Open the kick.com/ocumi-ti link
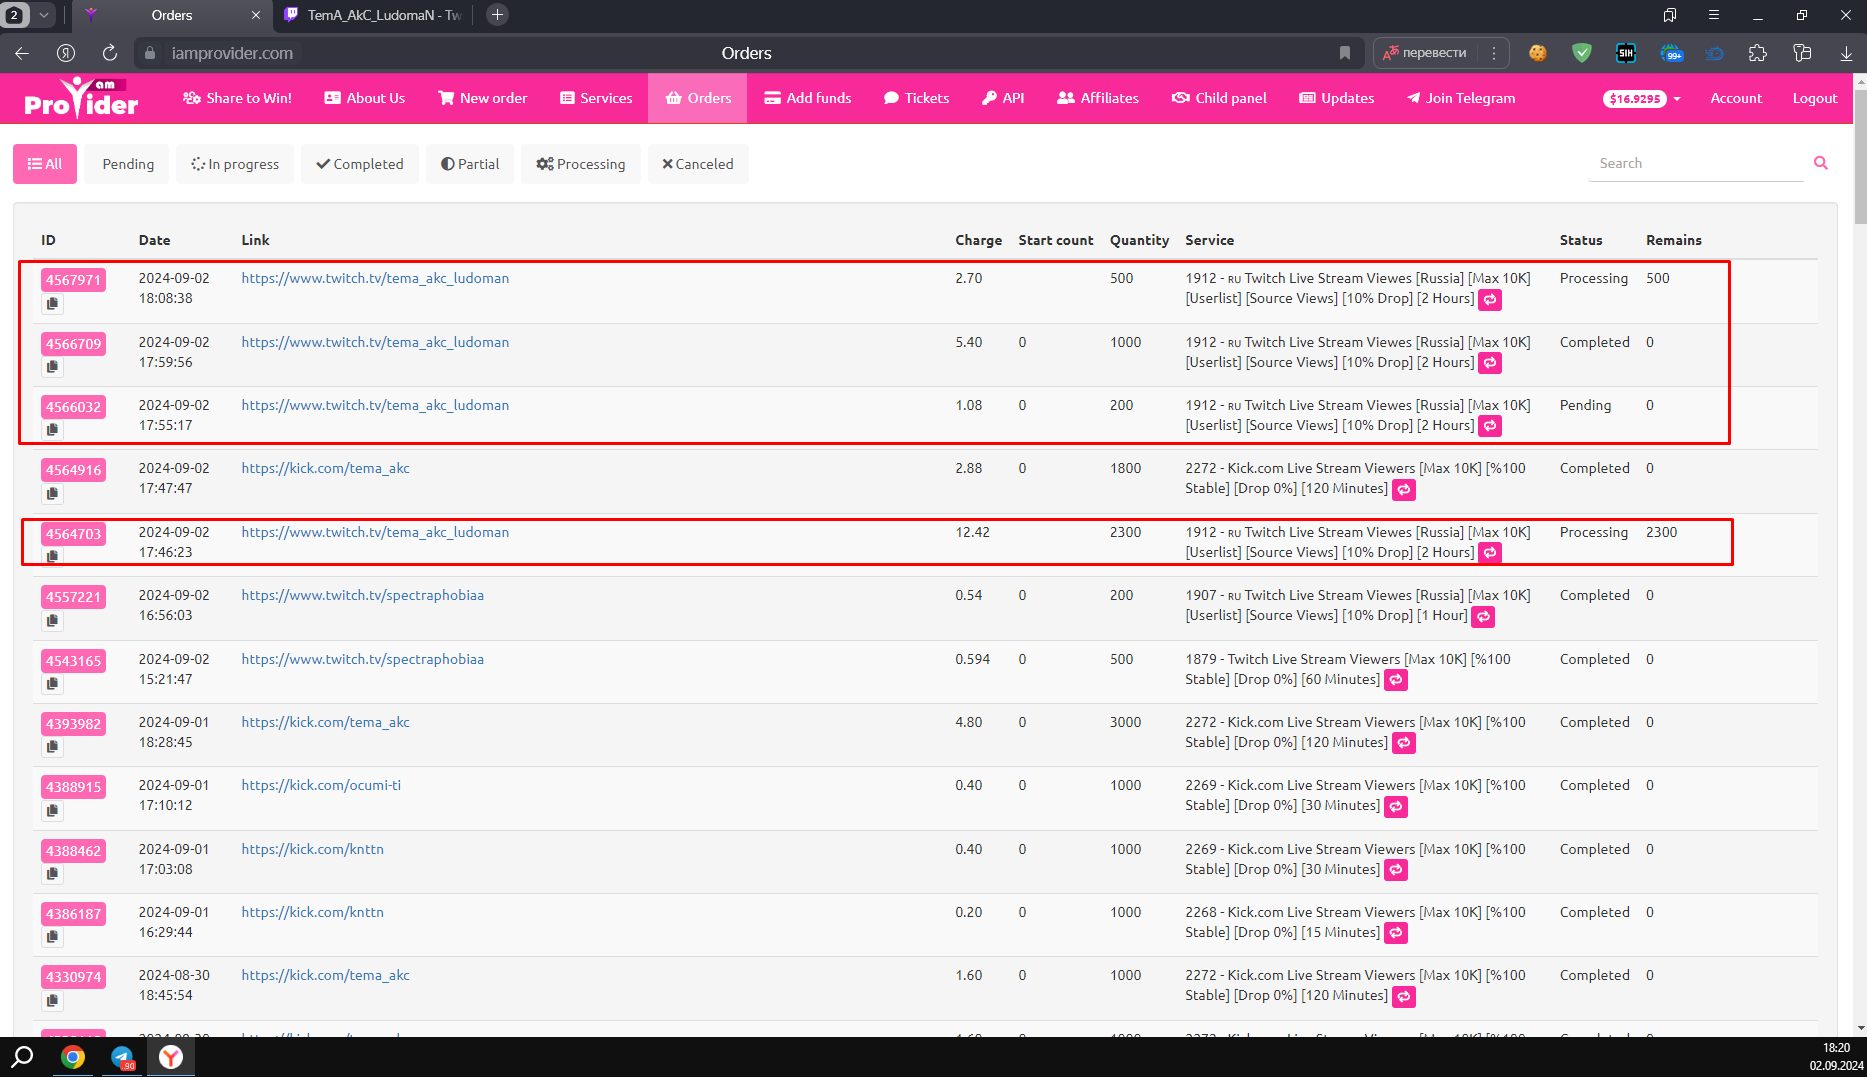 pos(321,785)
